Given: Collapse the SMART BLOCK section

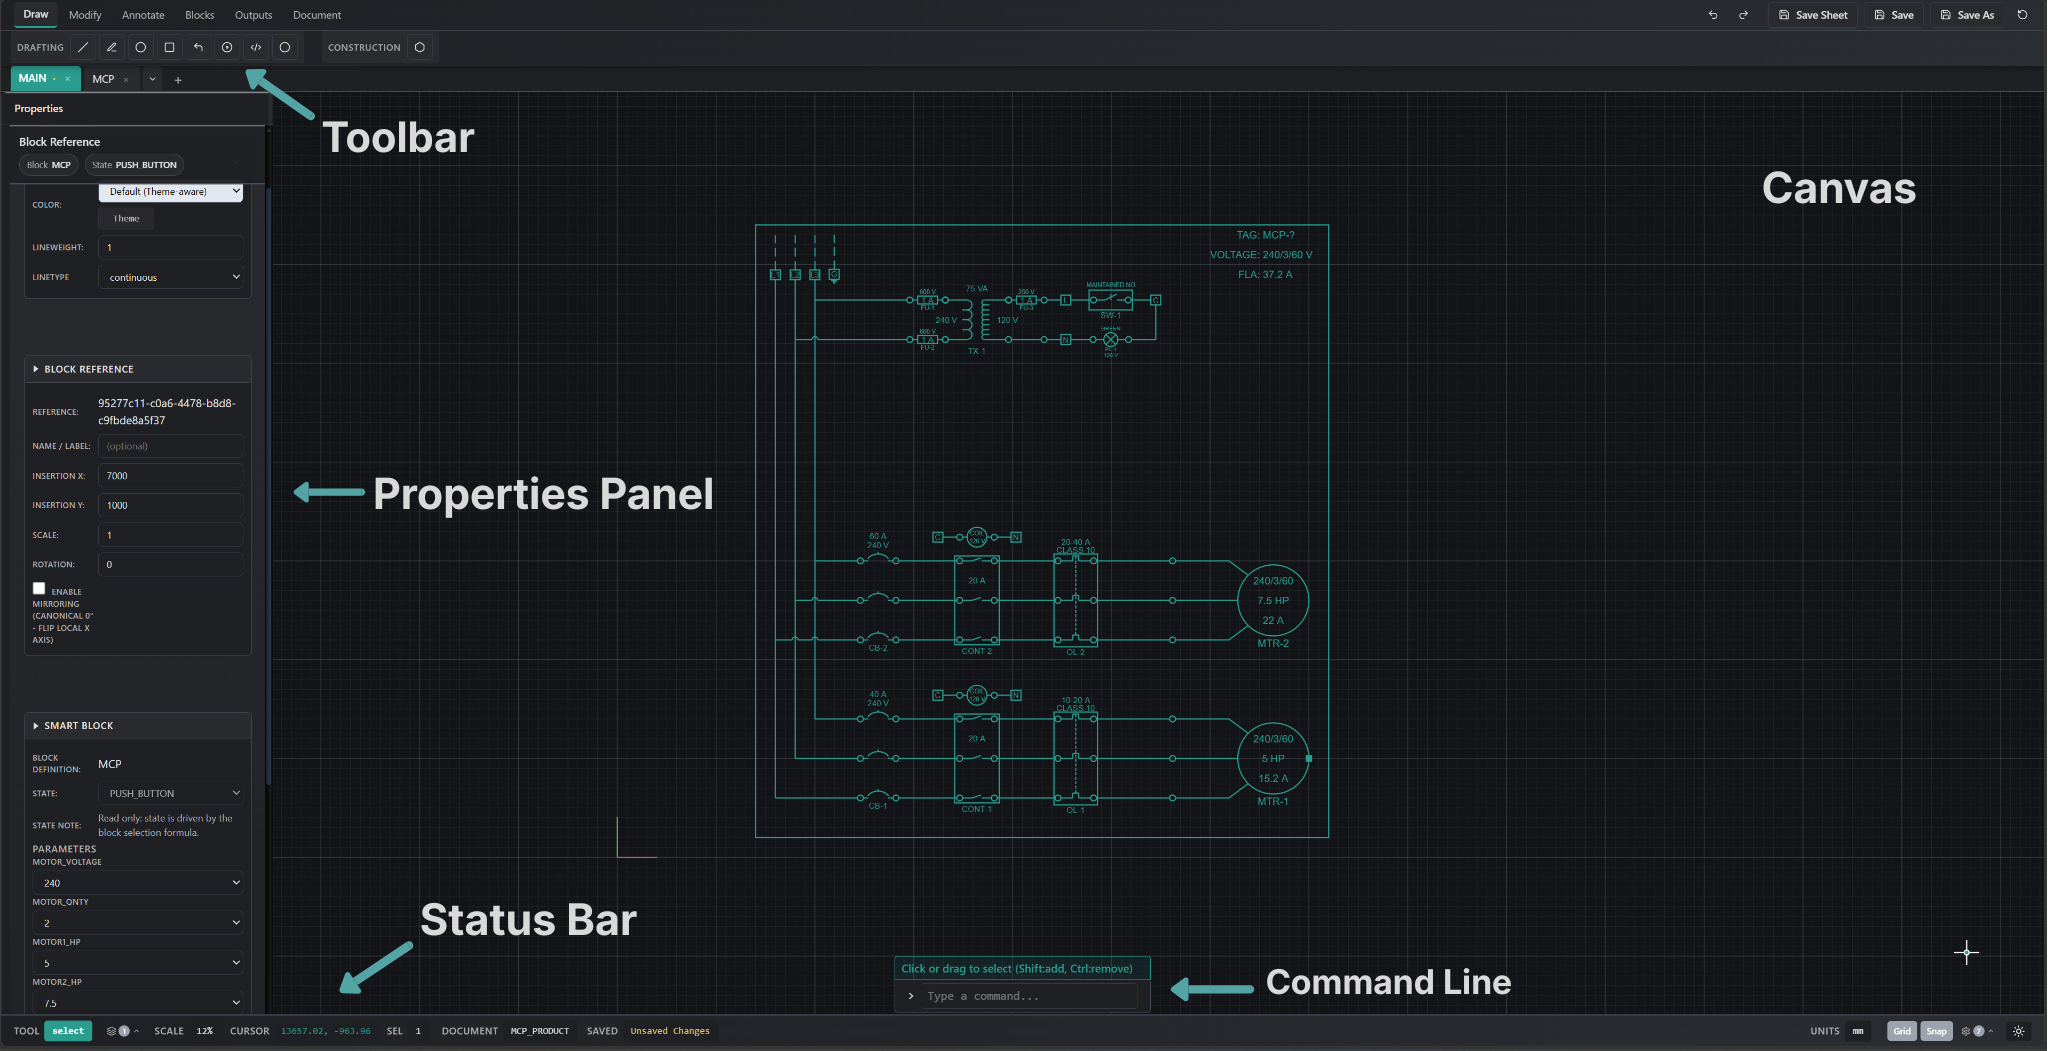Looking at the screenshot, I should pos(138,726).
